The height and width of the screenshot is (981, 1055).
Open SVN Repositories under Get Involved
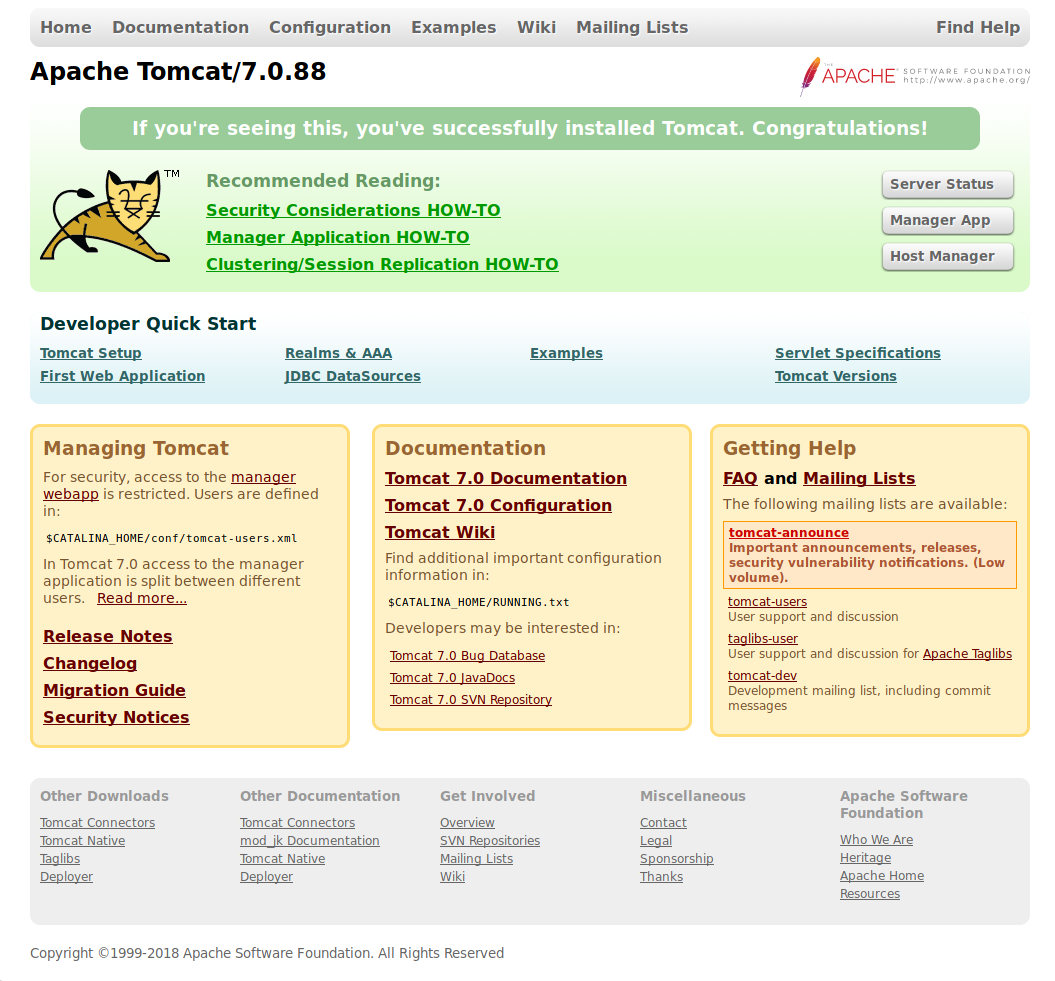[490, 841]
